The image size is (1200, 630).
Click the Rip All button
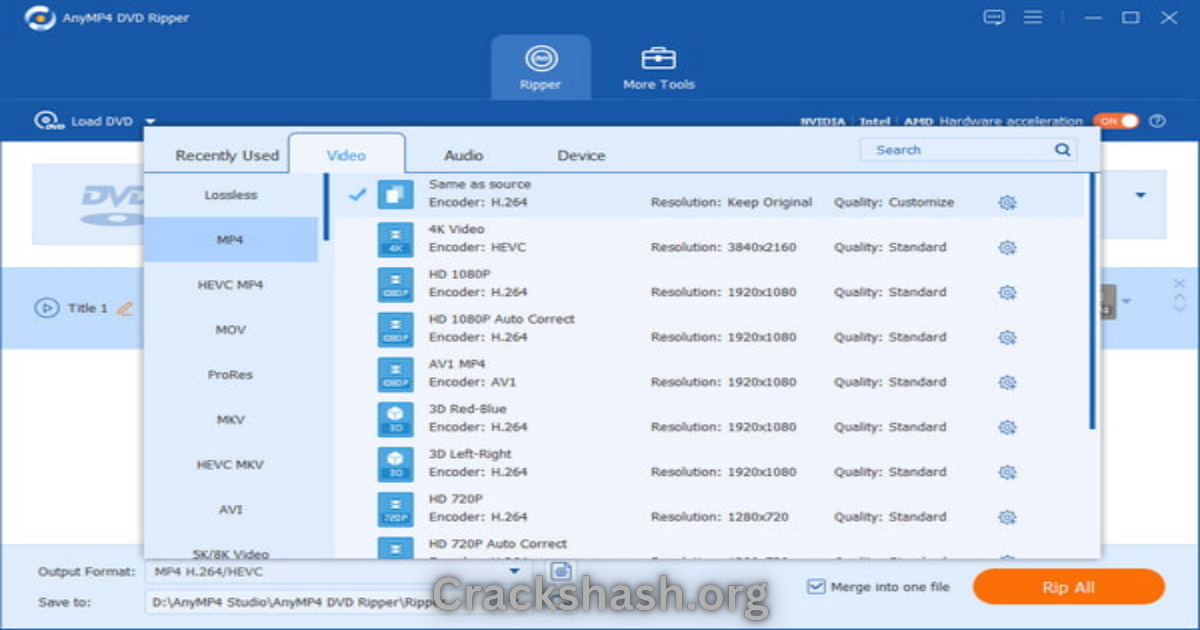[1068, 587]
